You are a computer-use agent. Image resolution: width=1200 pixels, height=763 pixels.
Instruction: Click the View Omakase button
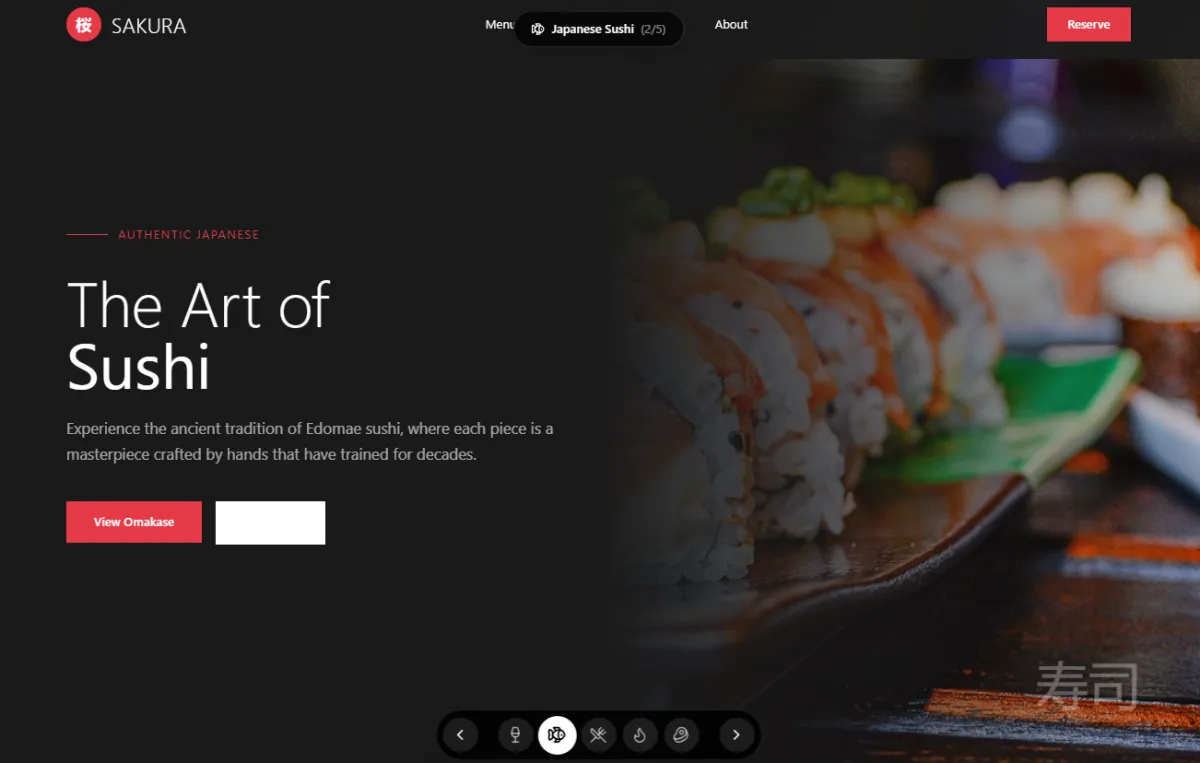(134, 522)
